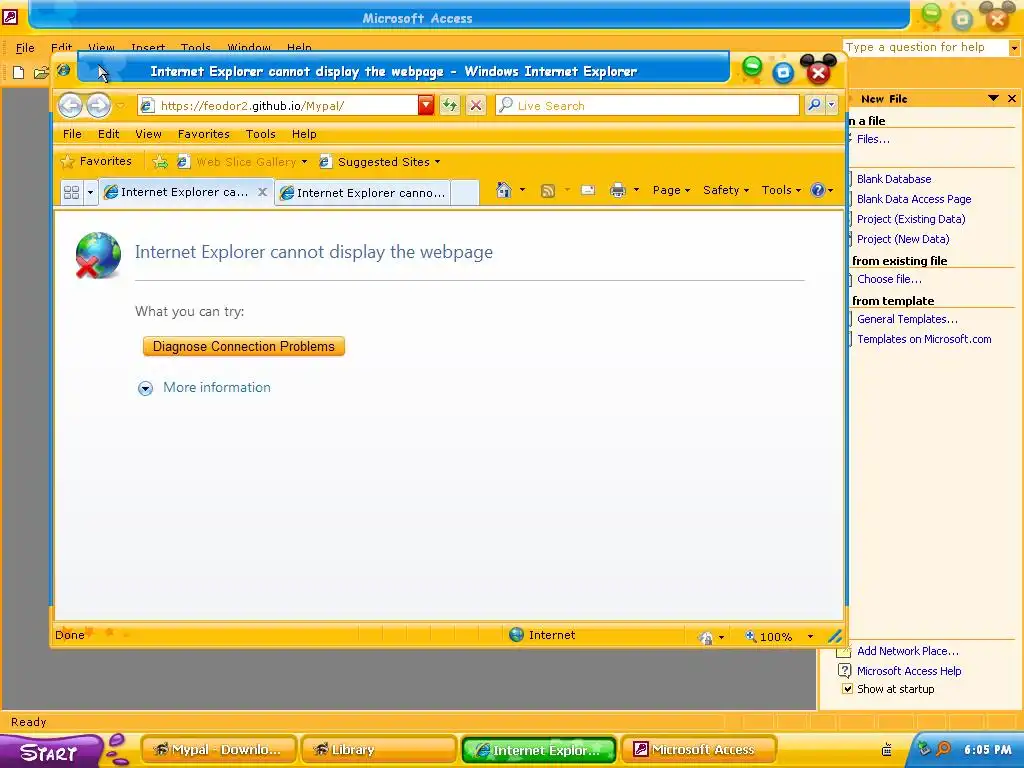The width and height of the screenshot is (1024, 768).
Task: Add to Favorites Bar star-arrow icon
Action: point(160,161)
